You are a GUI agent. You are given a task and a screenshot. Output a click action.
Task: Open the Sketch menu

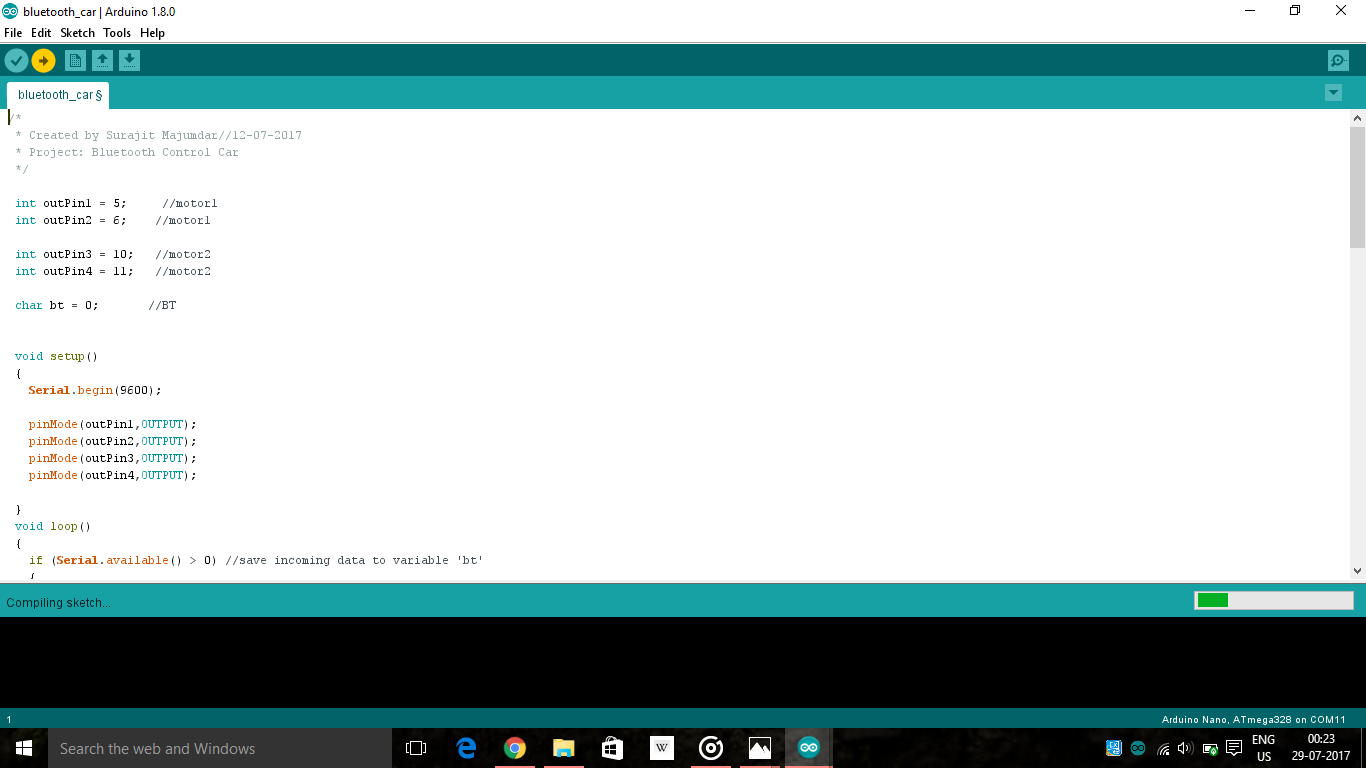[77, 32]
